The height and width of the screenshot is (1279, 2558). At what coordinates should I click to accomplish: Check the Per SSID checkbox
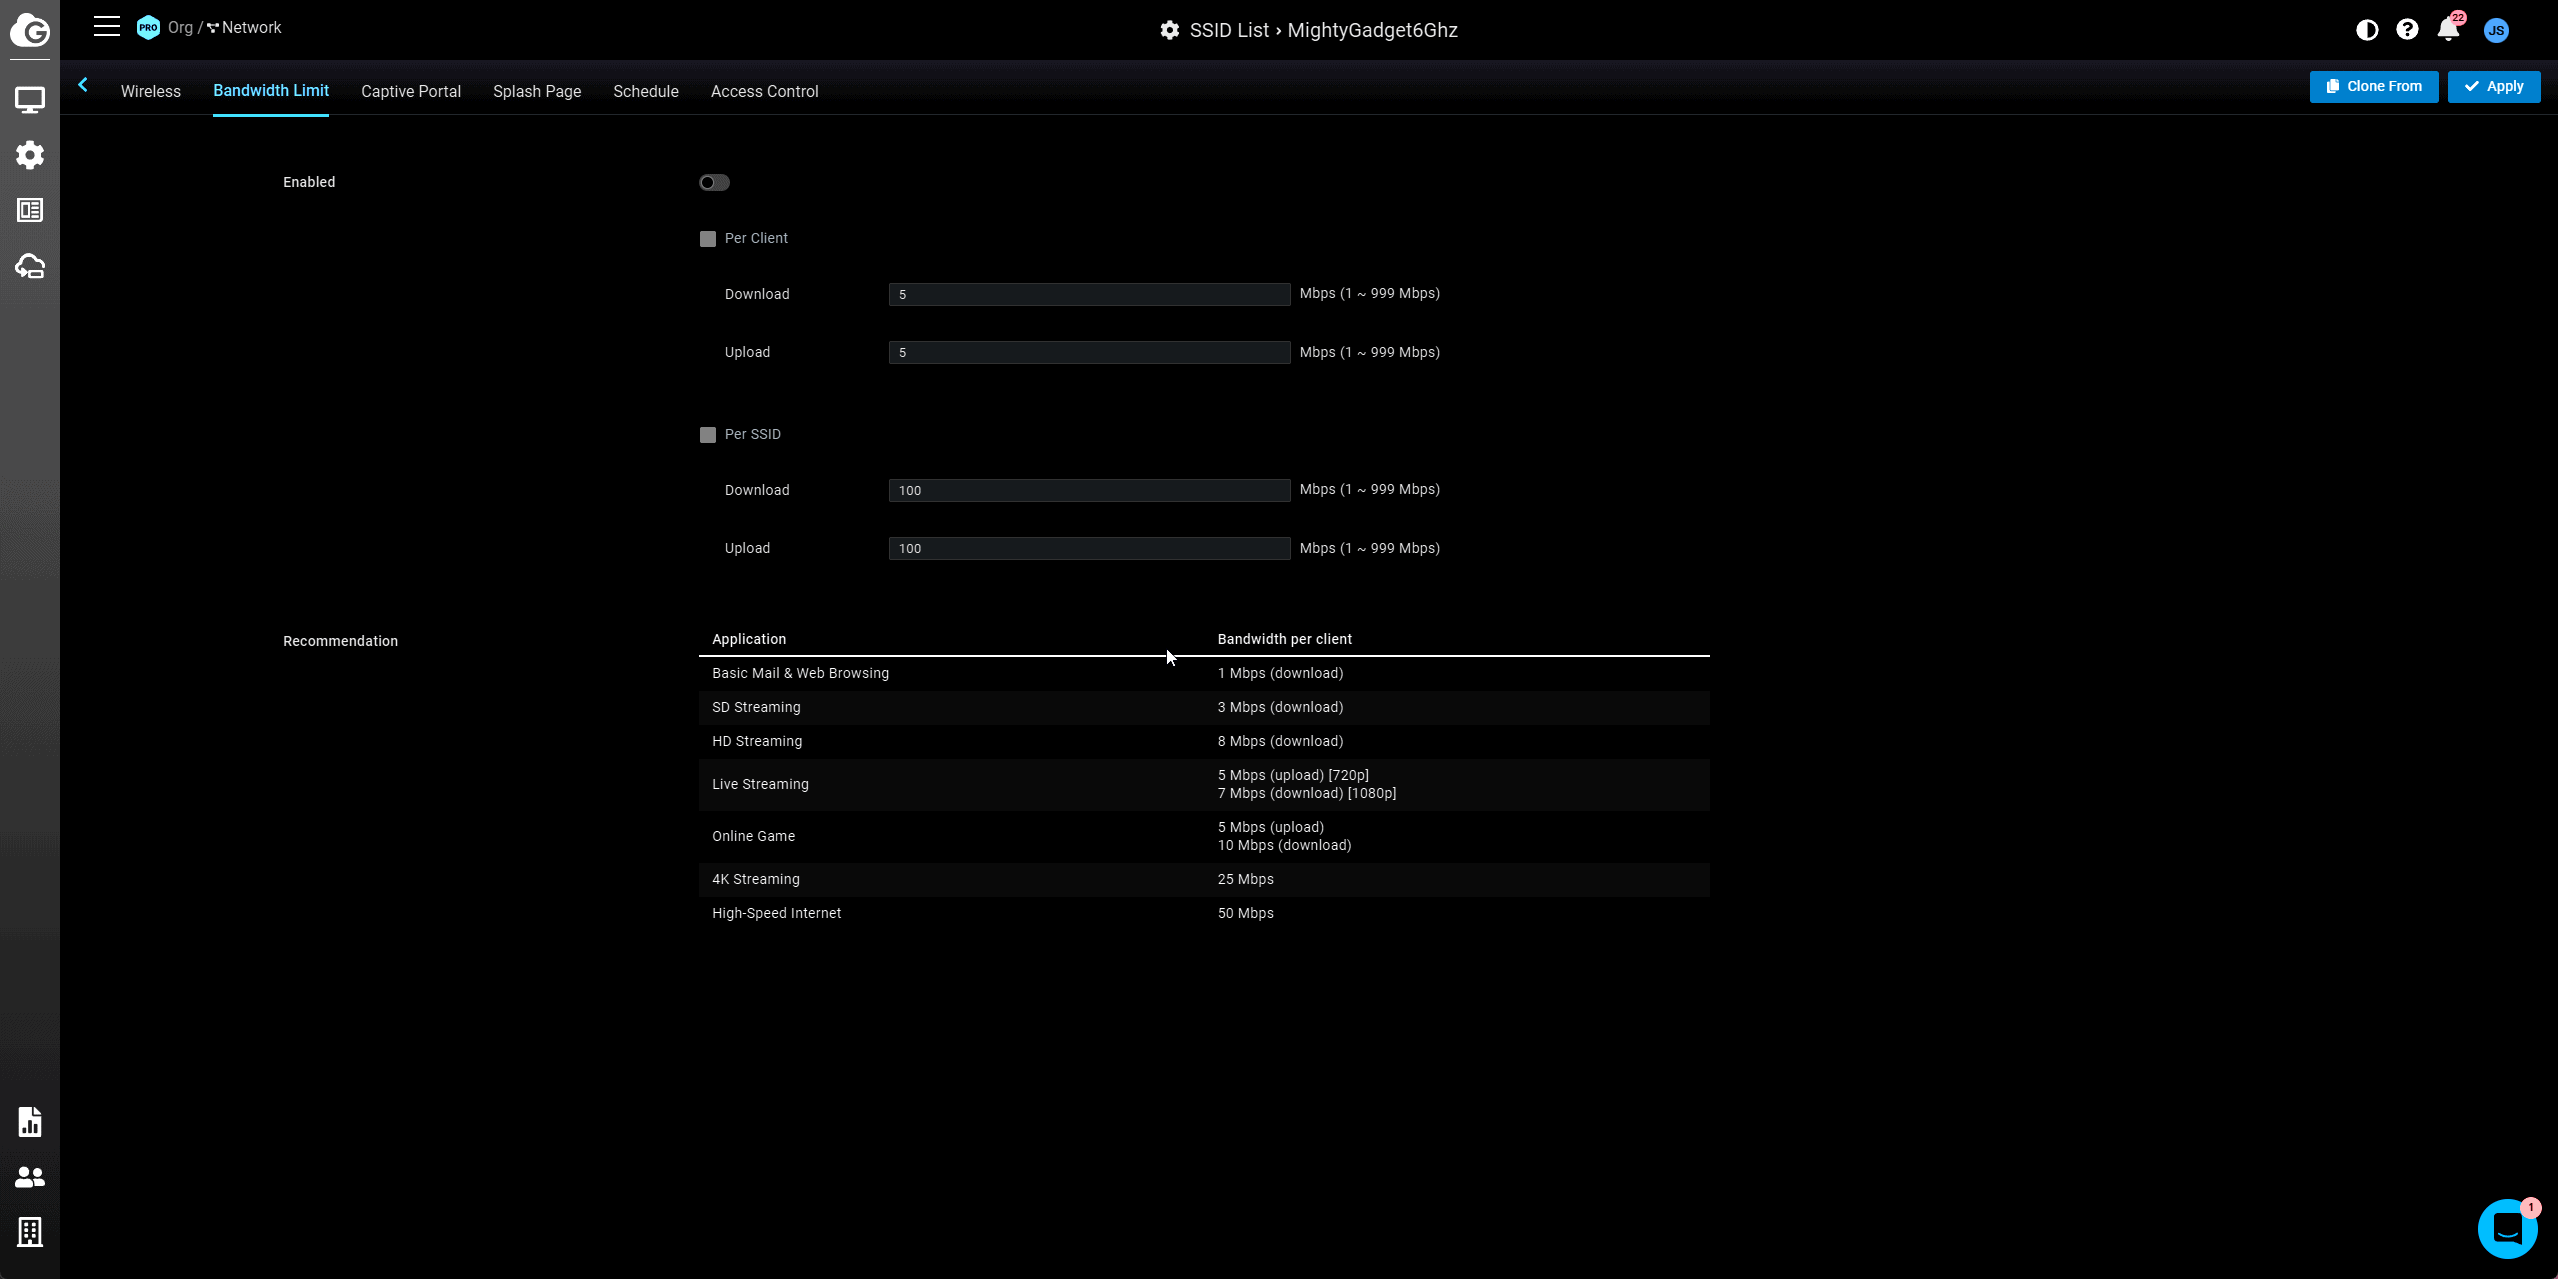click(708, 435)
